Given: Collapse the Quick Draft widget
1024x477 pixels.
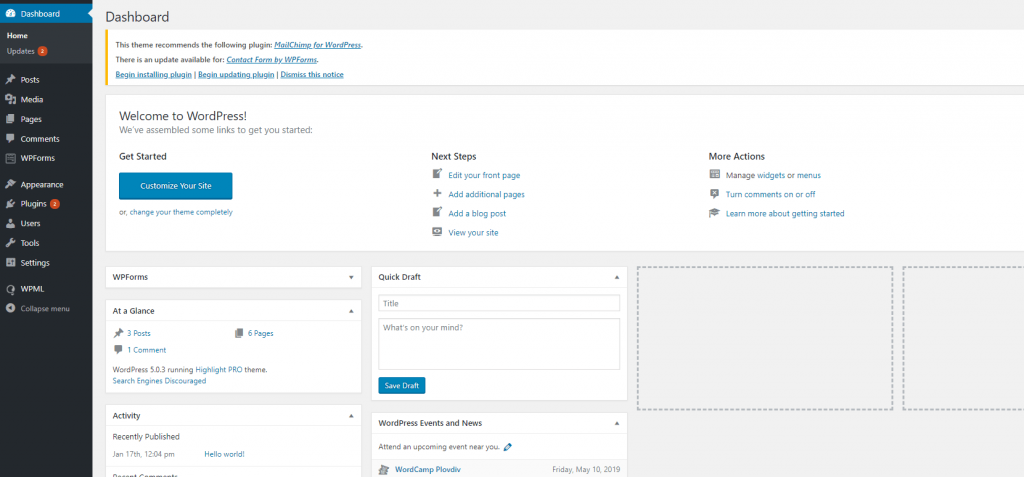Looking at the screenshot, I should click(x=616, y=277).
